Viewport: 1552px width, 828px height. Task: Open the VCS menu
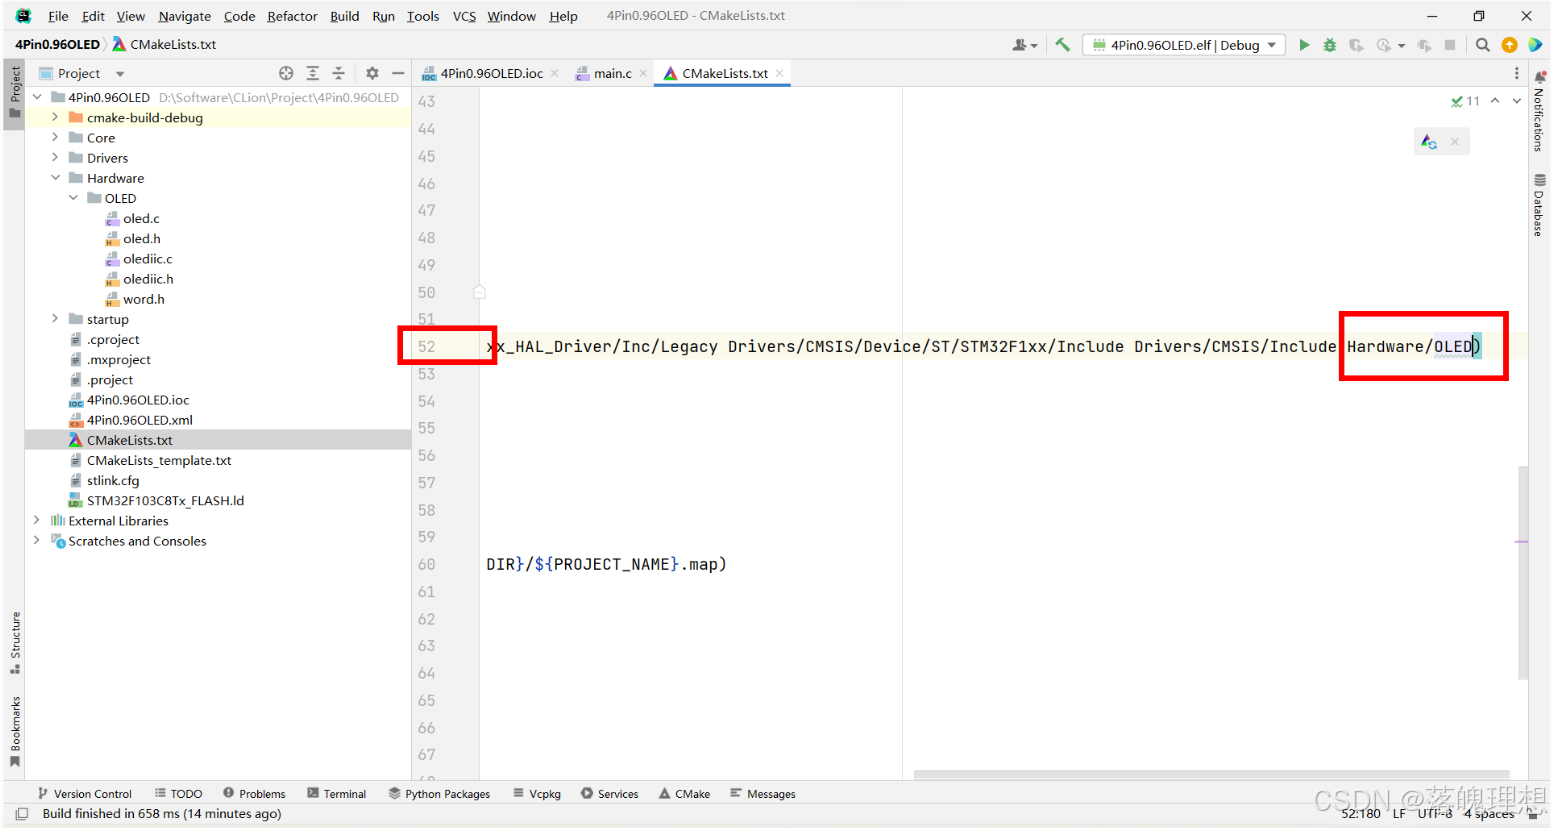[464, 16]
